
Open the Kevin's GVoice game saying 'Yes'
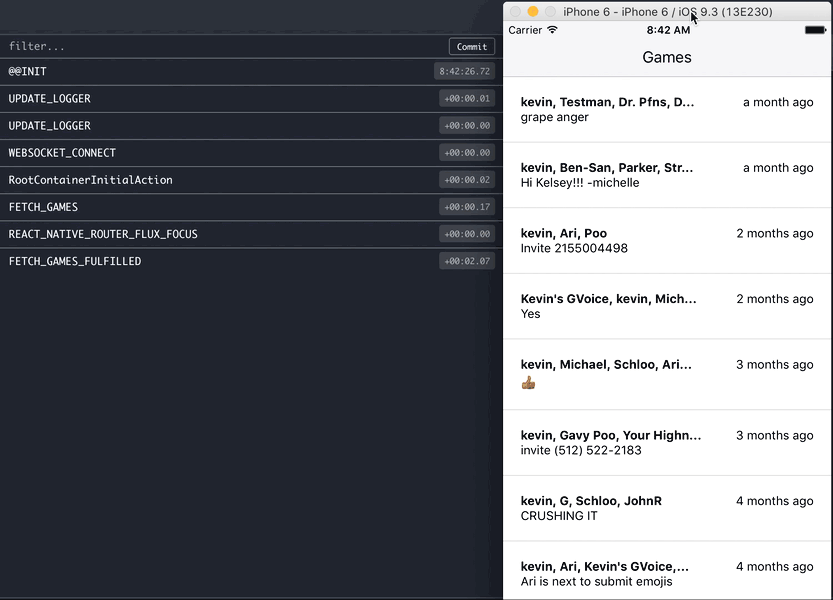click(x=667, y=306)
